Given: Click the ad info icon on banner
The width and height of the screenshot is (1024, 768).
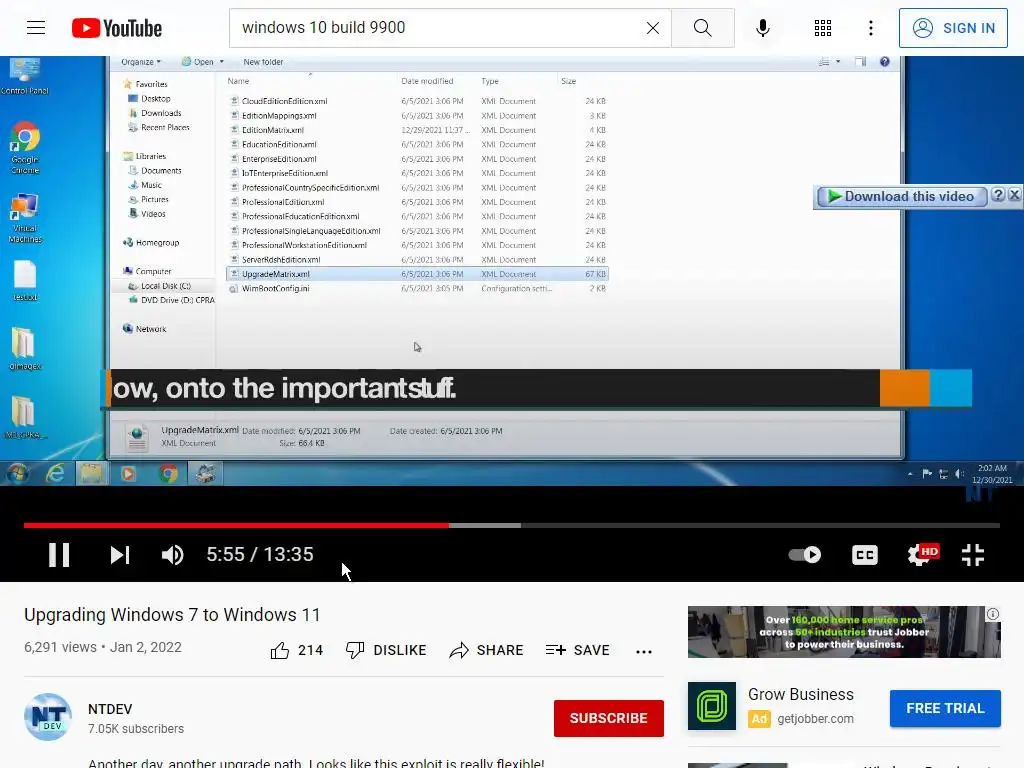Looking at the screenshot, I should point(993,614).
